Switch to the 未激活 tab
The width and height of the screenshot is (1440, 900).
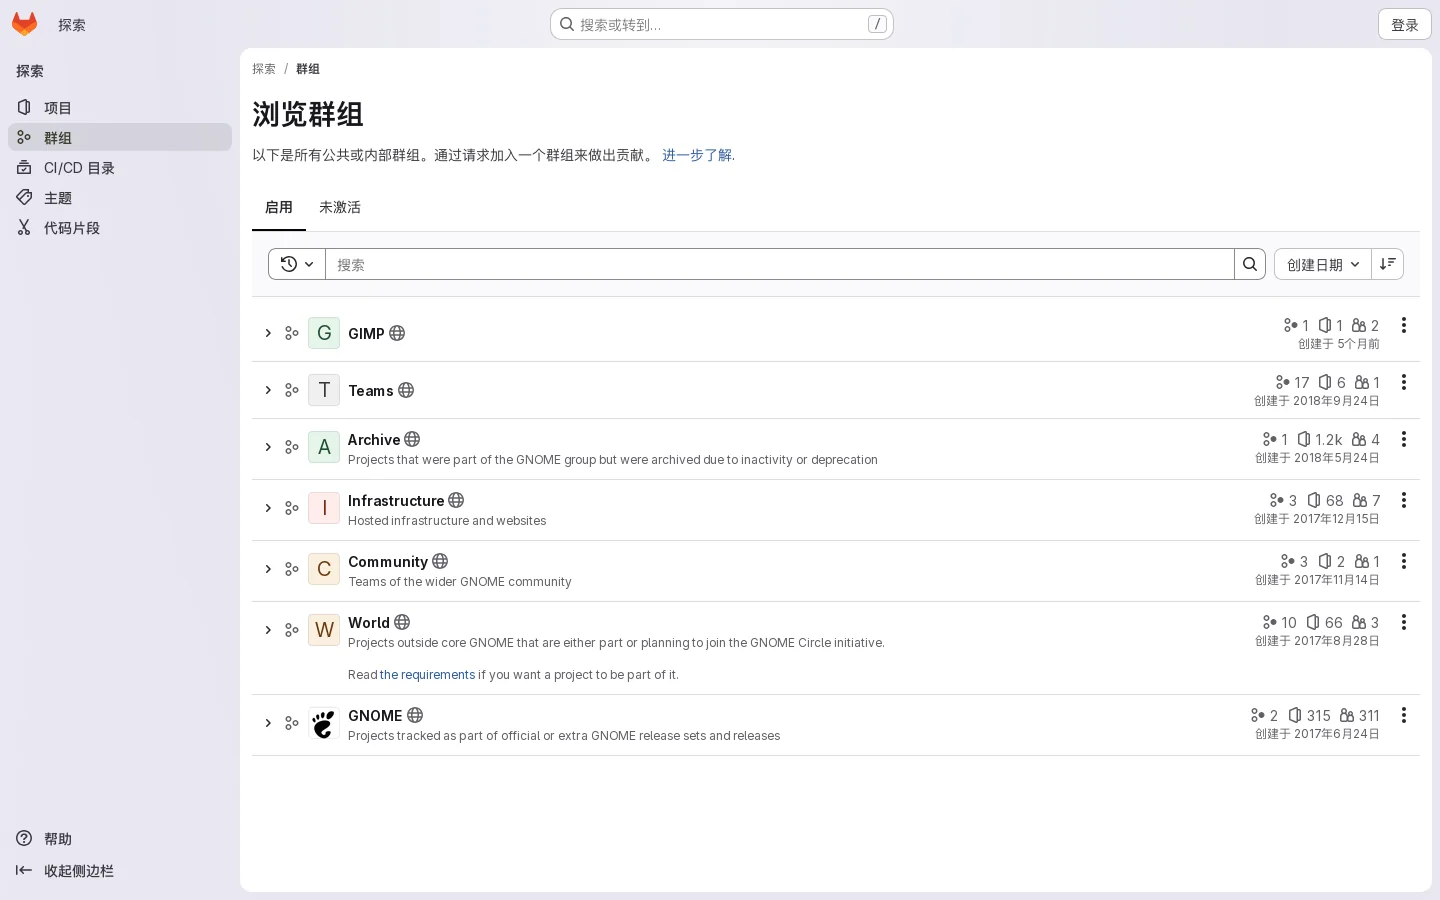pos(340,207)
